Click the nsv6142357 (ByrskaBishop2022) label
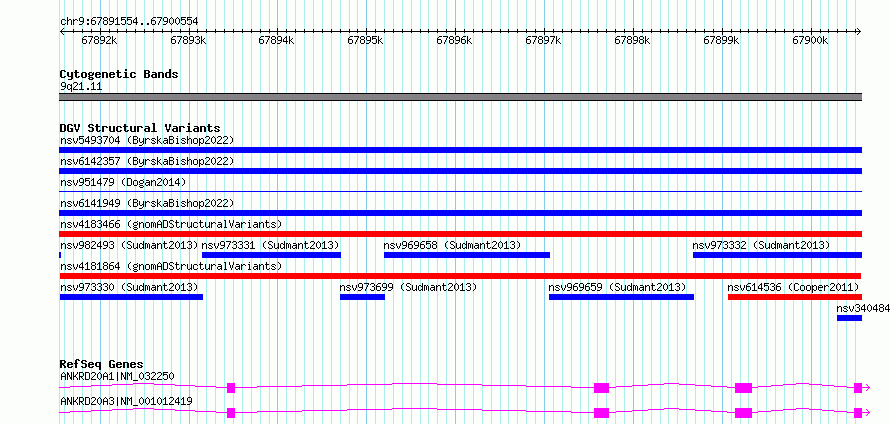890x424 pixels. (x=147, y=161)
